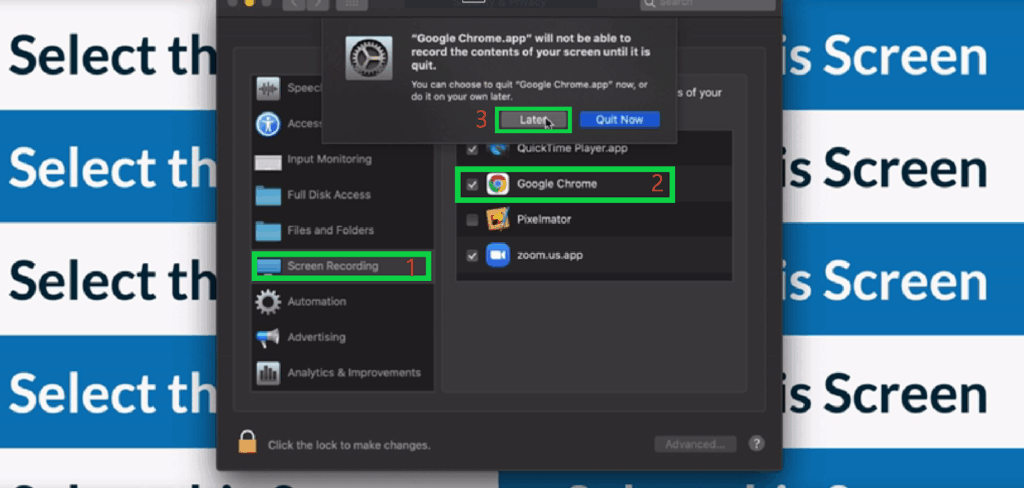Click the Advanced… button

695,444
